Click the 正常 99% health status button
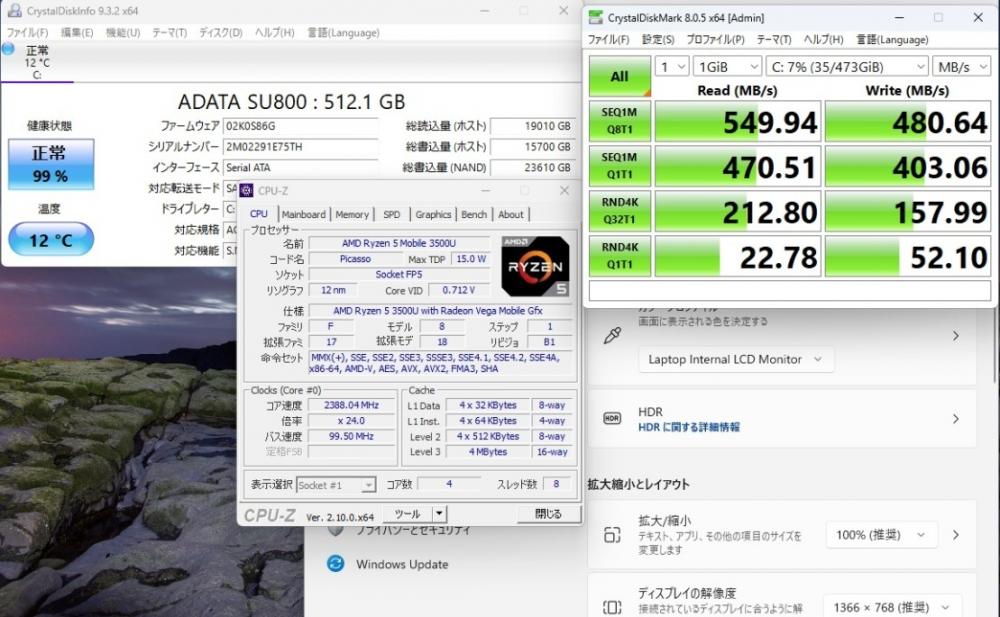 [51, 164]
